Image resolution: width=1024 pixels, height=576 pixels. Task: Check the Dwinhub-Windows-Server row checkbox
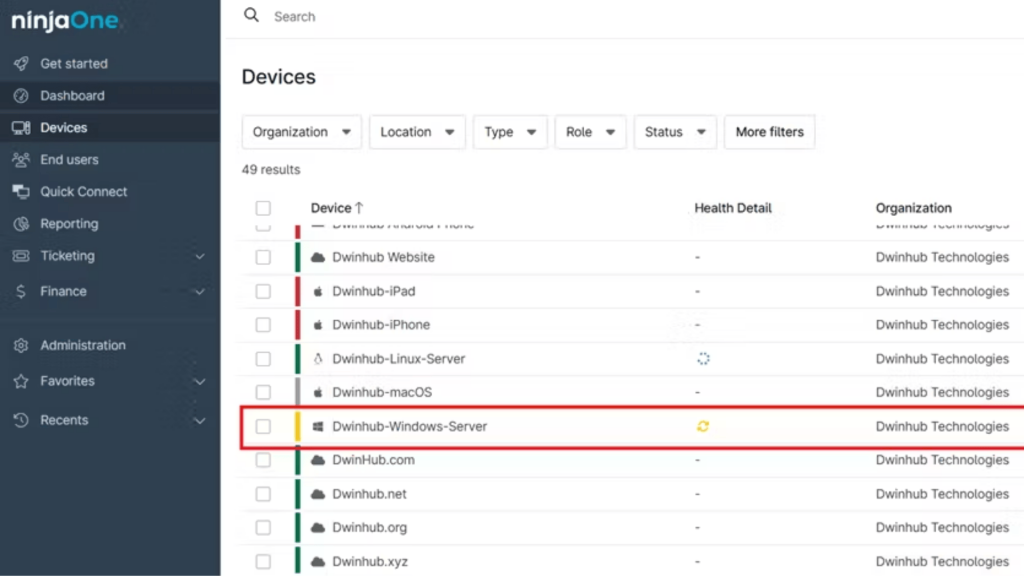263,425
